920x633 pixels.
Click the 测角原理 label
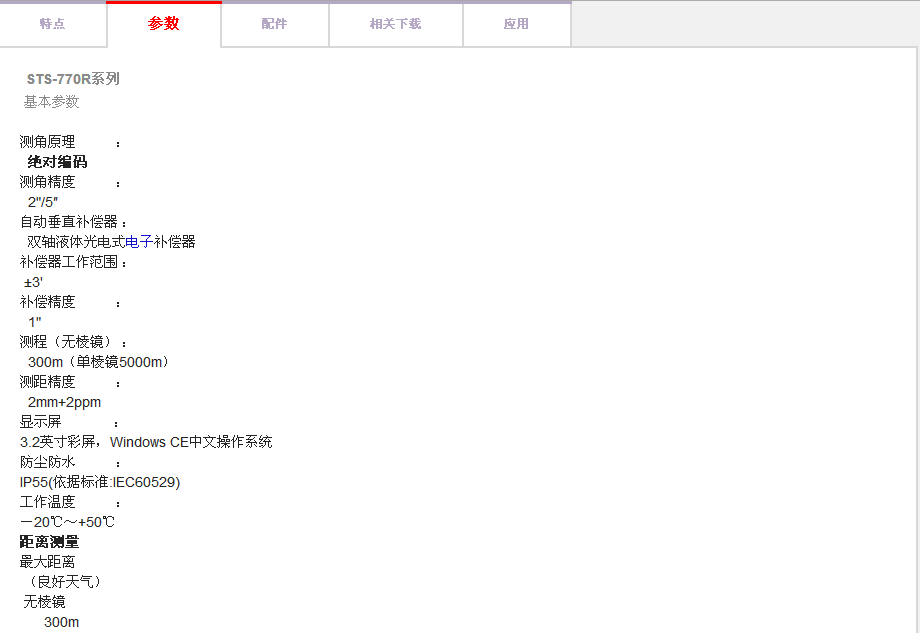pyautogui.click(x=47, y=142)
